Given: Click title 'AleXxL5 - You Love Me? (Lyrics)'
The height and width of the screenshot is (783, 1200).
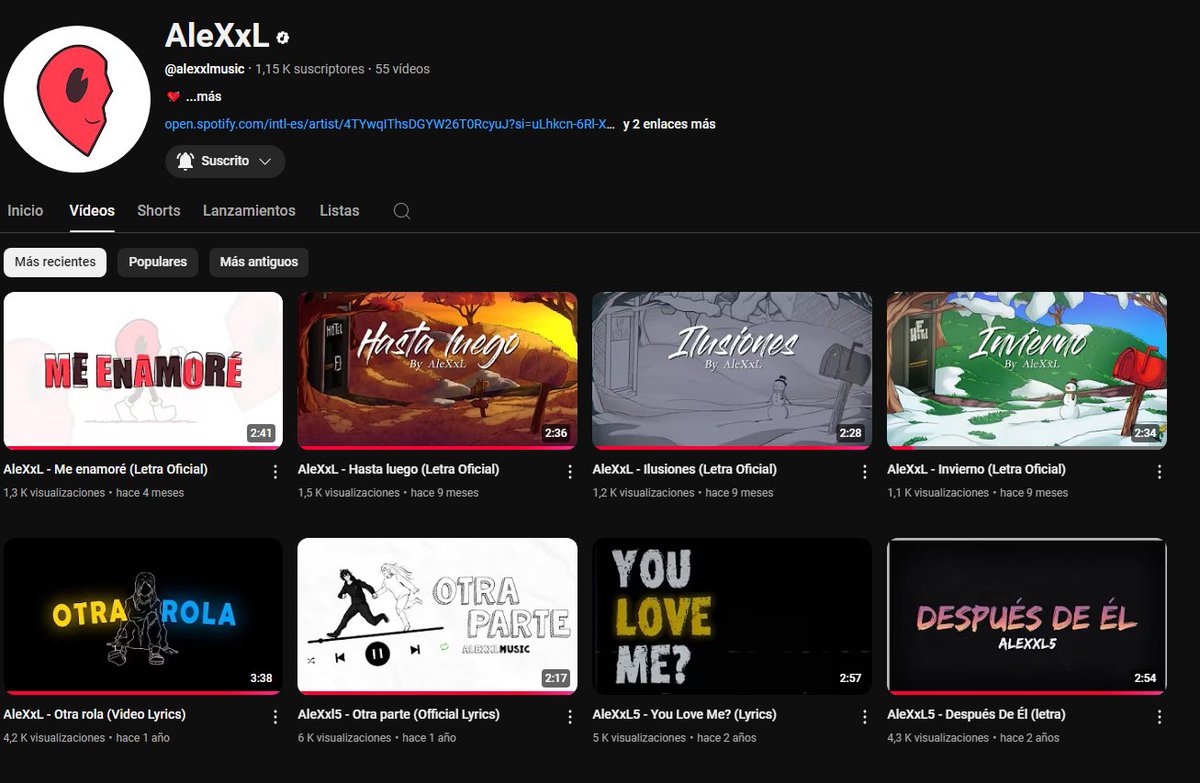Looking at the screenshot, I should (684, 714).
